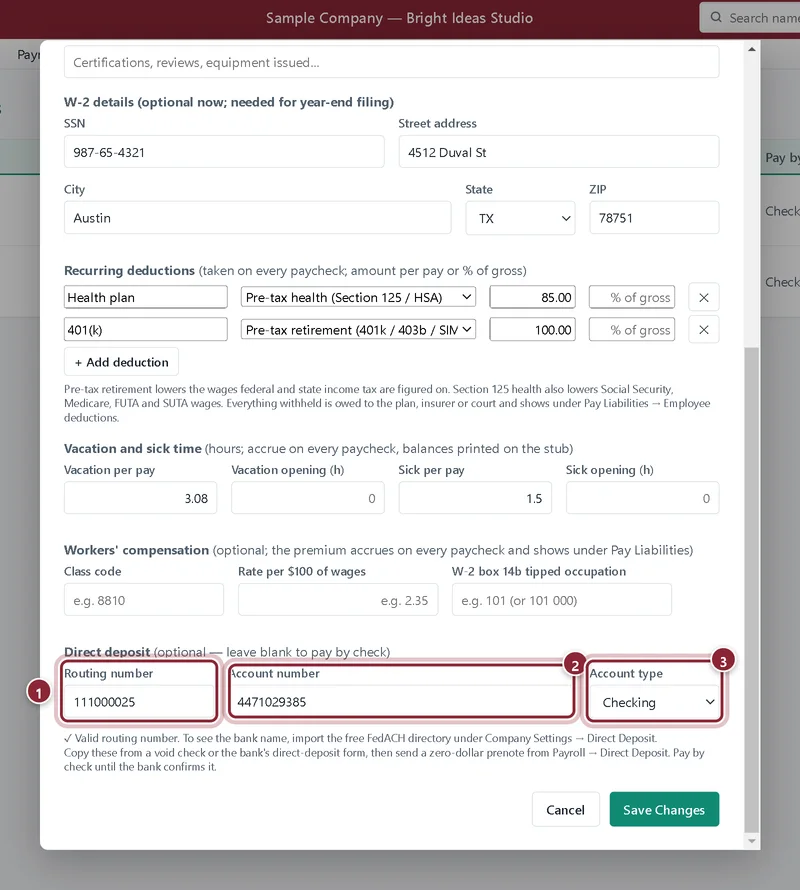Click Sick per pay field
Image resolution: width=800 pixels, height=890 pixels.
pos(475,498)
